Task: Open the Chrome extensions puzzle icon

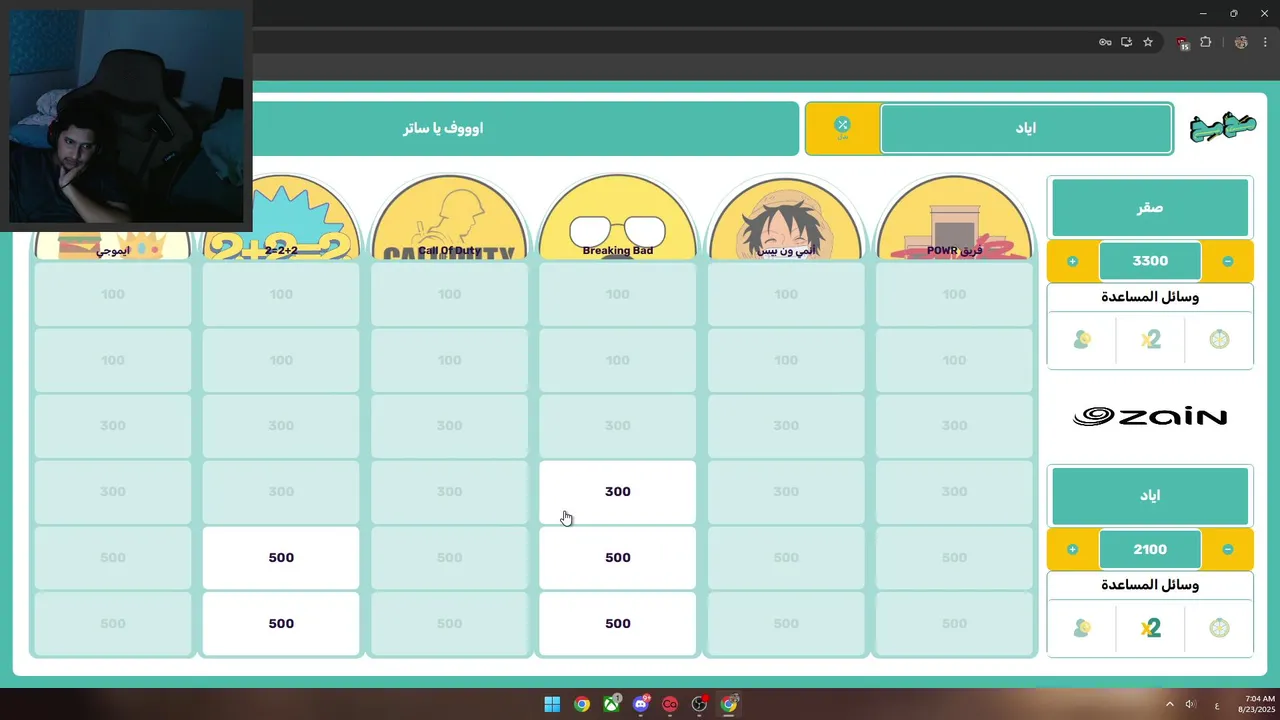Action: pos(1205,42)
